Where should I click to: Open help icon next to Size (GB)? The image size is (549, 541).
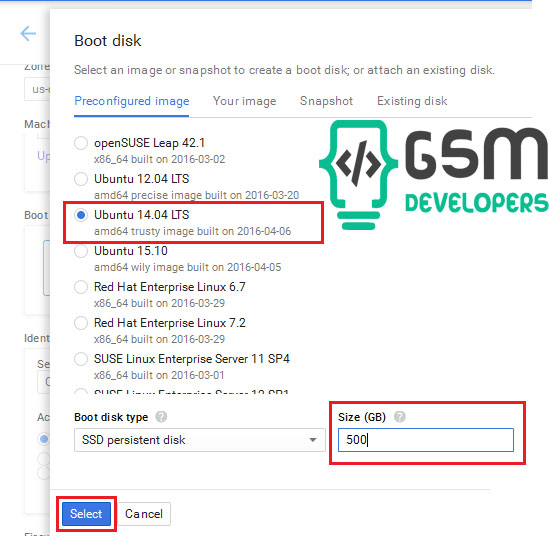click(399, 417)
